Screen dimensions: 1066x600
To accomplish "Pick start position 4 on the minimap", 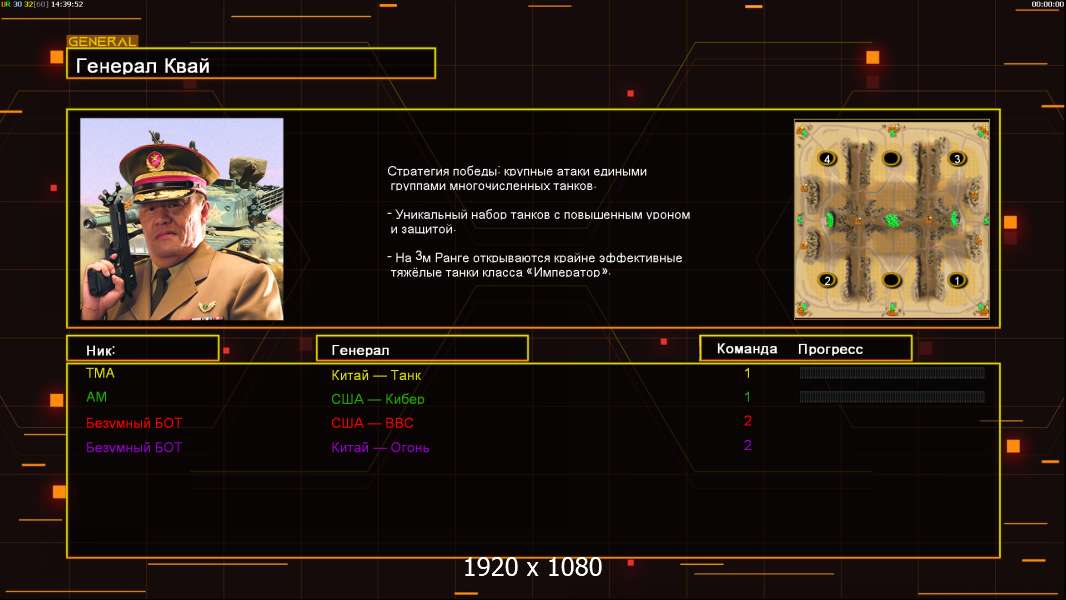I will 827,159.
